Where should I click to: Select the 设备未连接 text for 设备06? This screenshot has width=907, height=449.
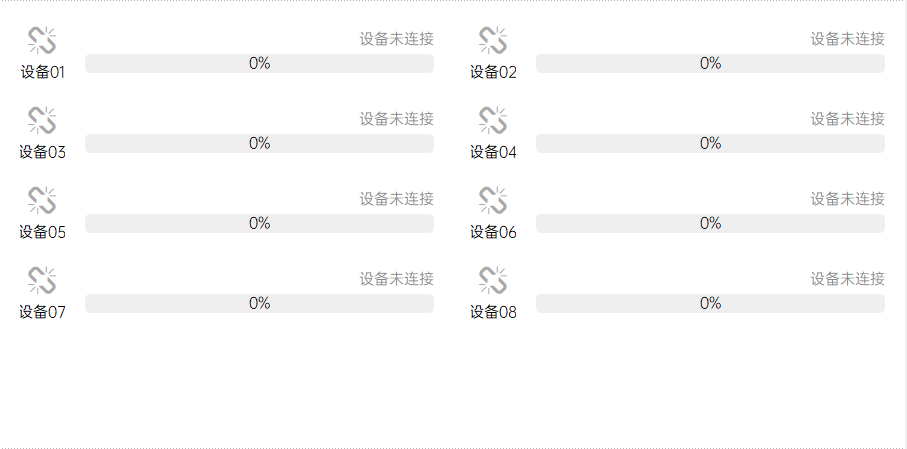tap(847, 199)
